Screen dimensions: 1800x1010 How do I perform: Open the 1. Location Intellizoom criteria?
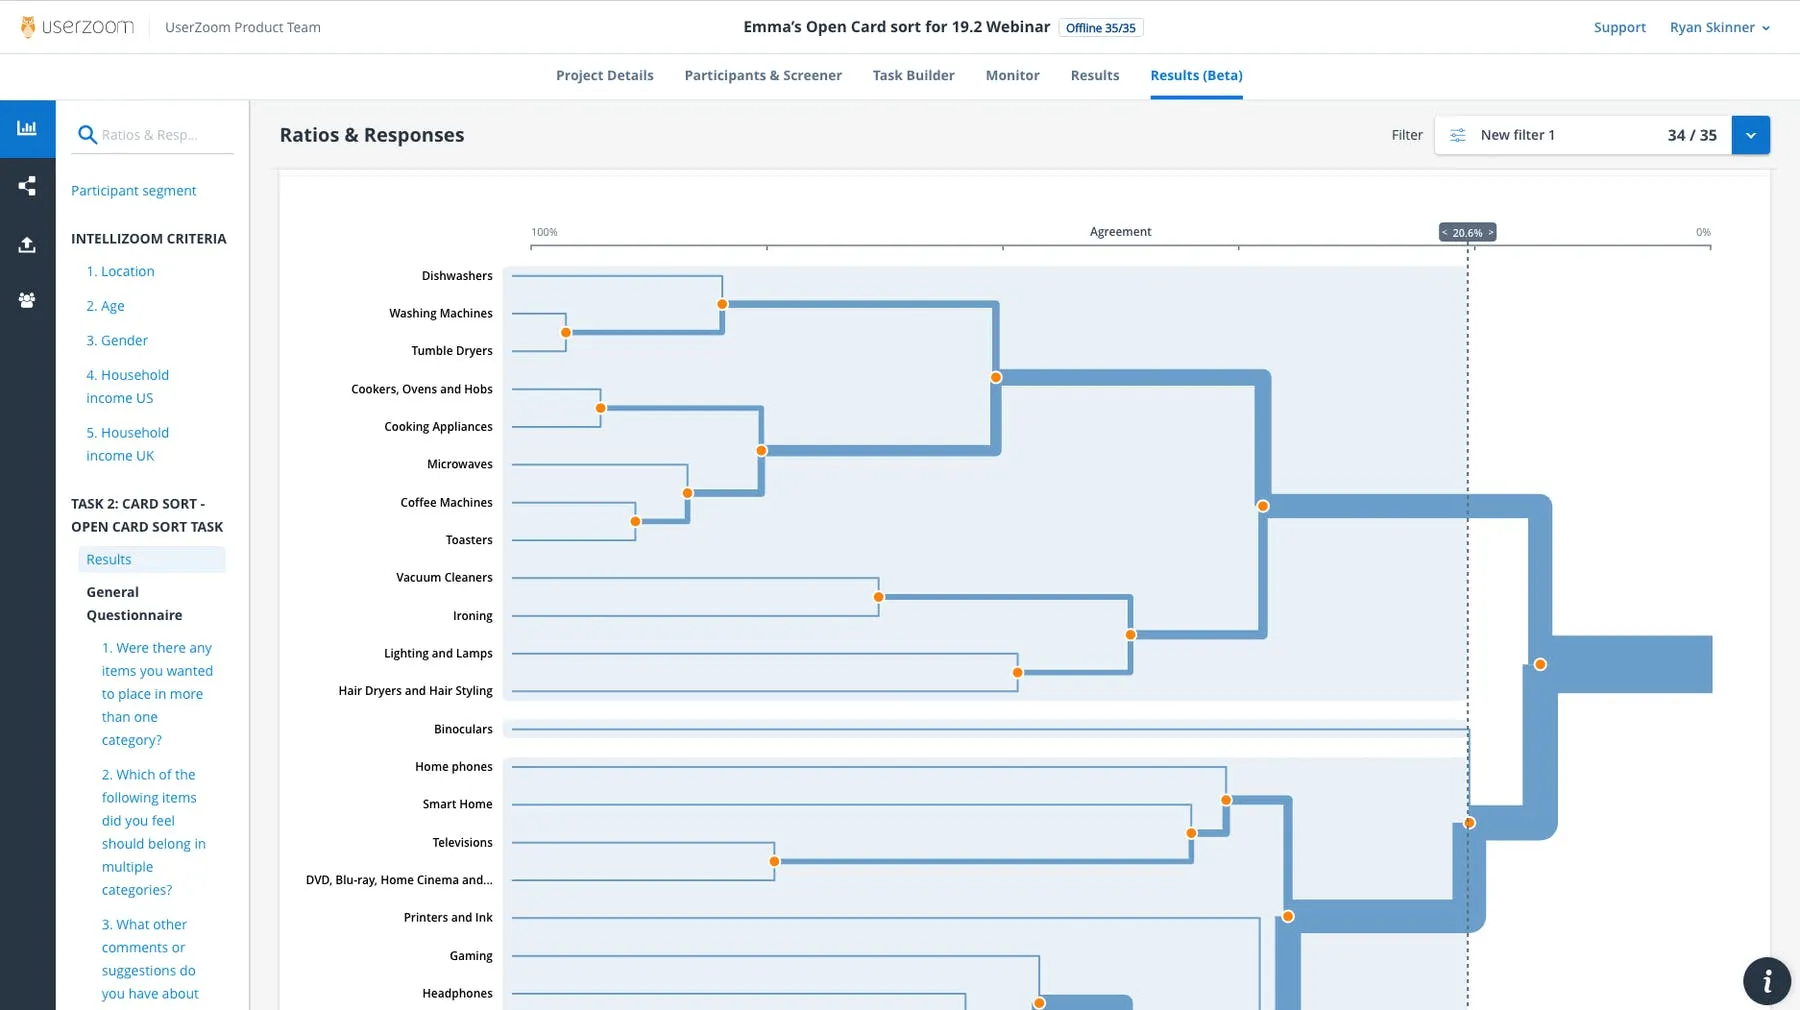pos(120,271)
